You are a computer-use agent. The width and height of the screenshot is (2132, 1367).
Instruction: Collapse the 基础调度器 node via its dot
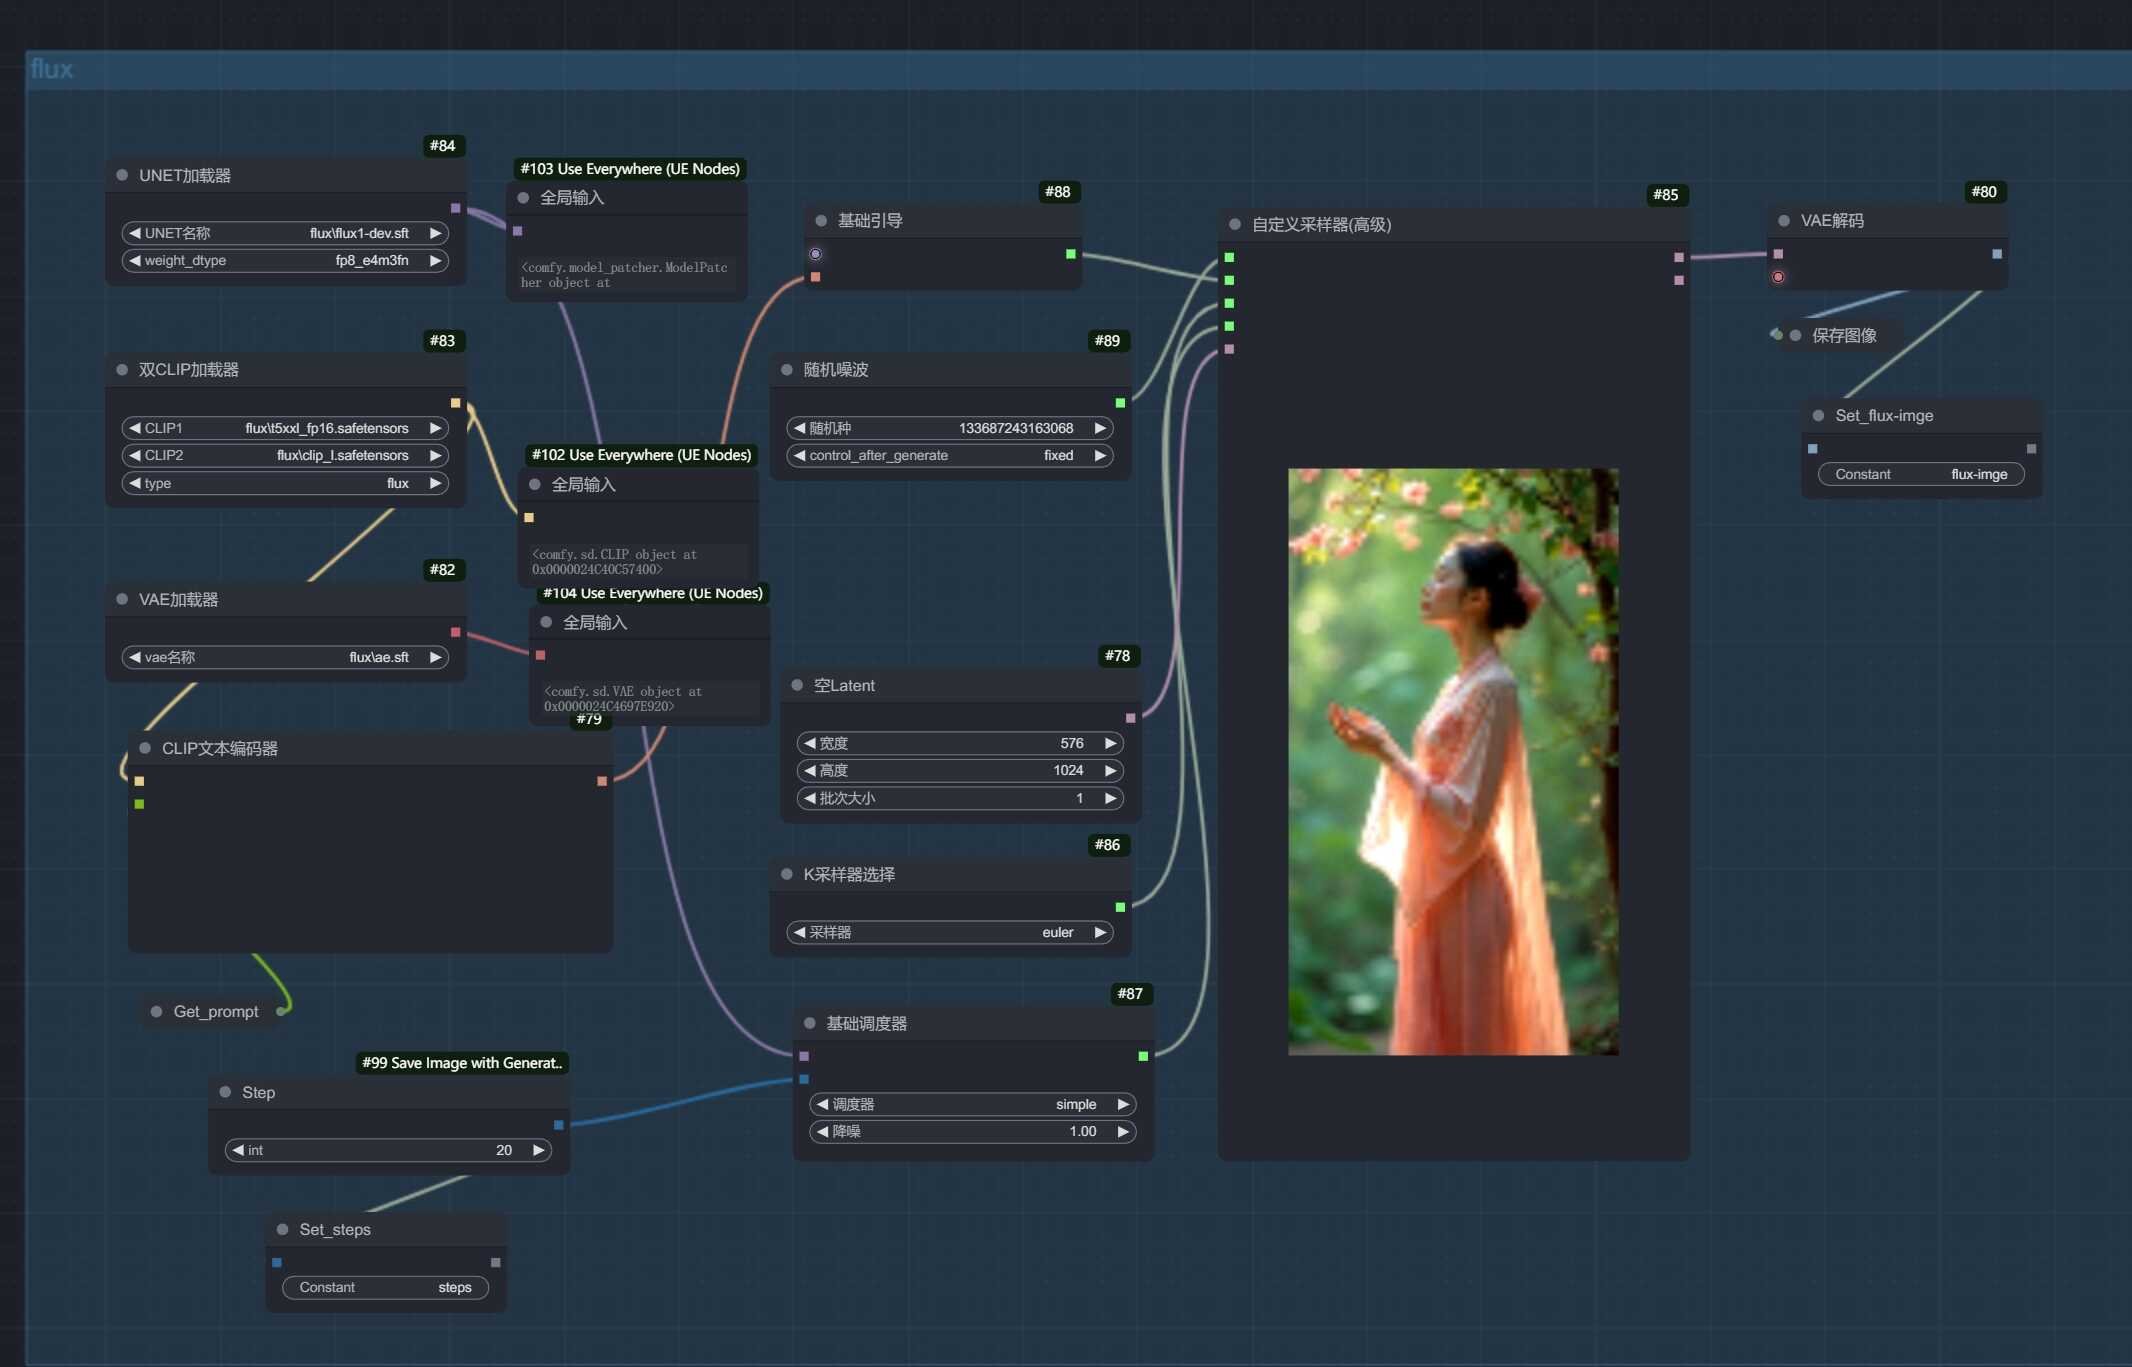coord(810,1023)
